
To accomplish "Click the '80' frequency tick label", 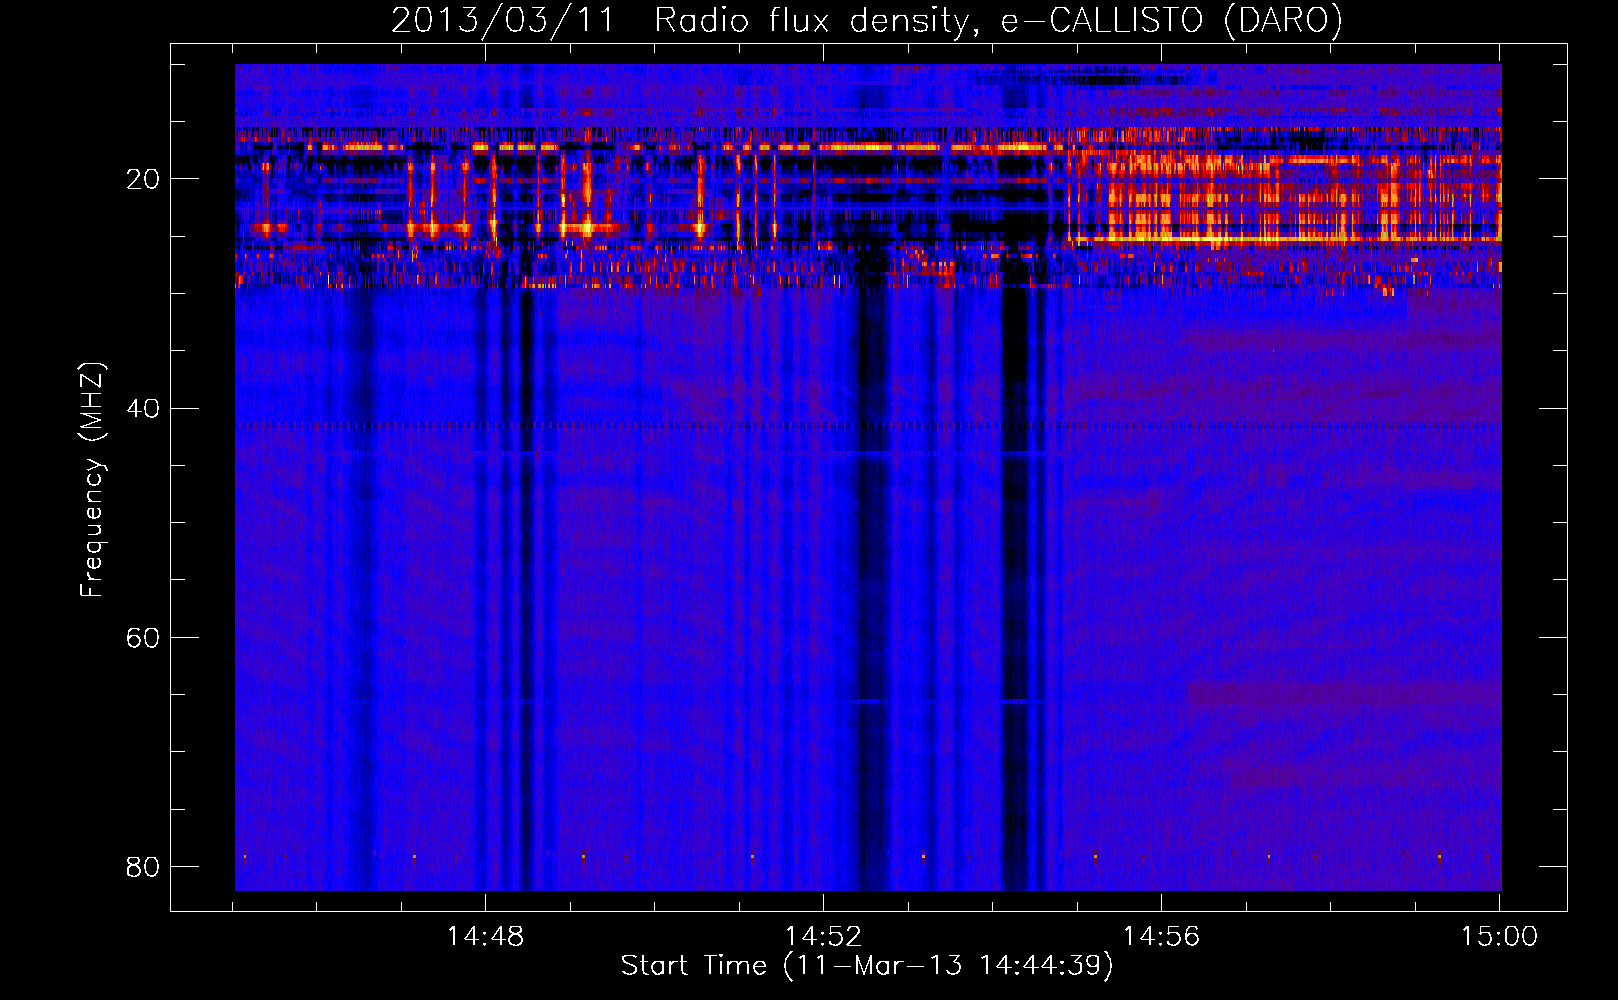I will [143, 867].
